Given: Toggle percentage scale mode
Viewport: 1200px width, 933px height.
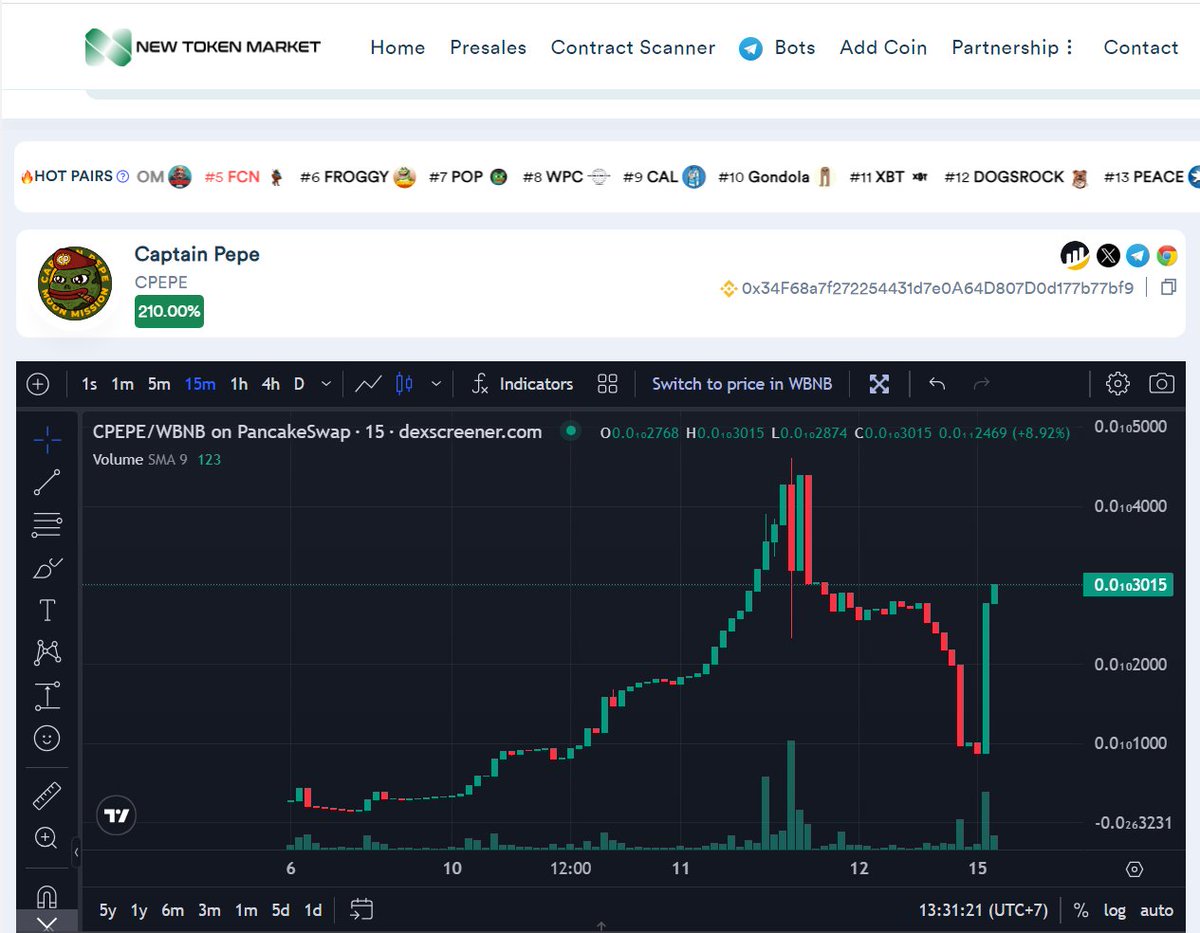Looking at the screenshot, I should (1081, 910).
